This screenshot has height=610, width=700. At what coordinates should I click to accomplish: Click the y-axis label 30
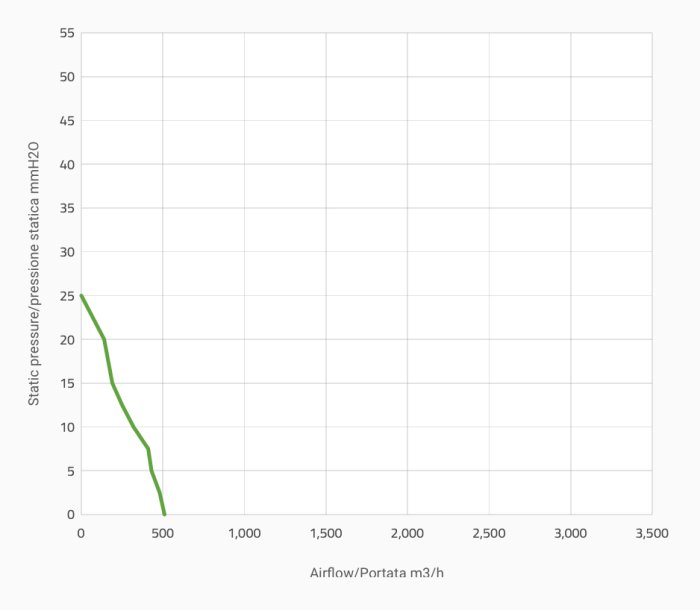tap(67, 252)
